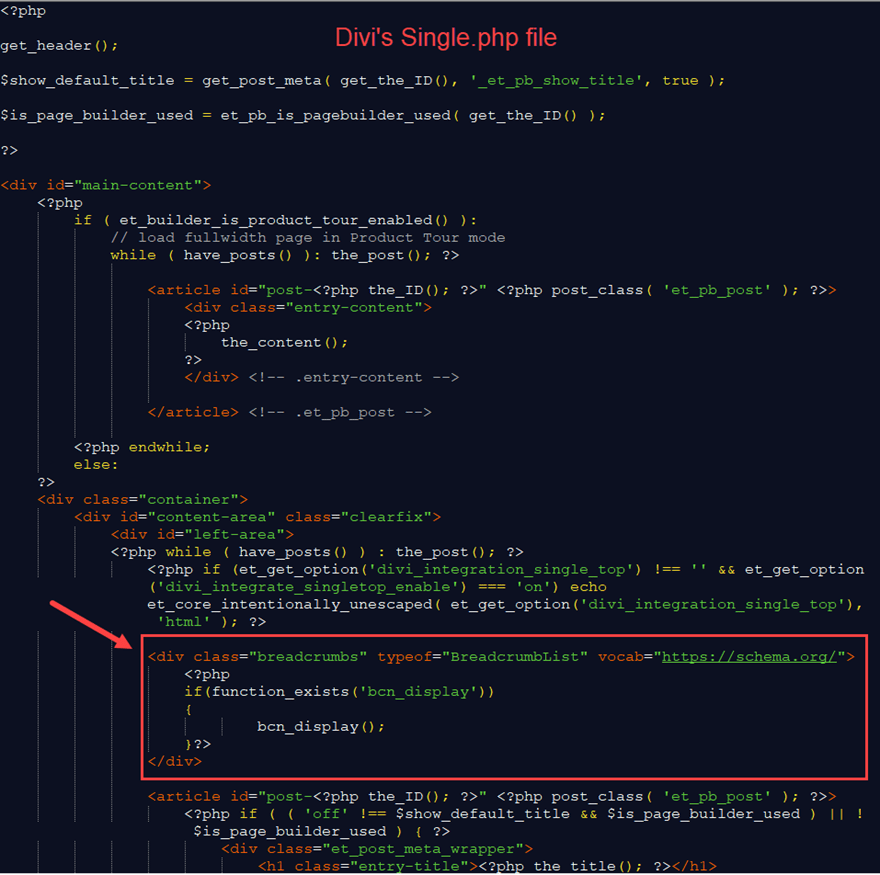The image size is (880, 875).
Task: Click the bcn_display(); call
Action: pyautogui.click(x=321, y=727)
